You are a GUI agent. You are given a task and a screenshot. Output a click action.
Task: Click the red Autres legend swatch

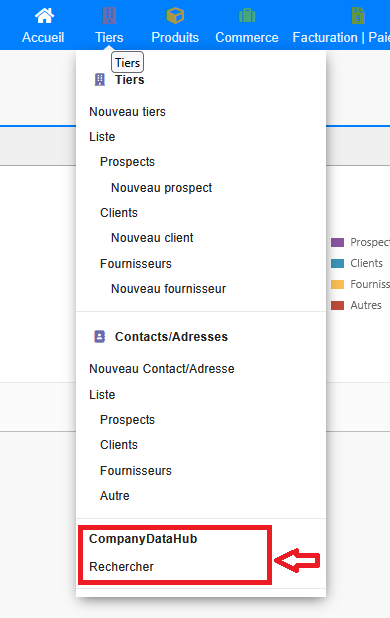point(338,305)
